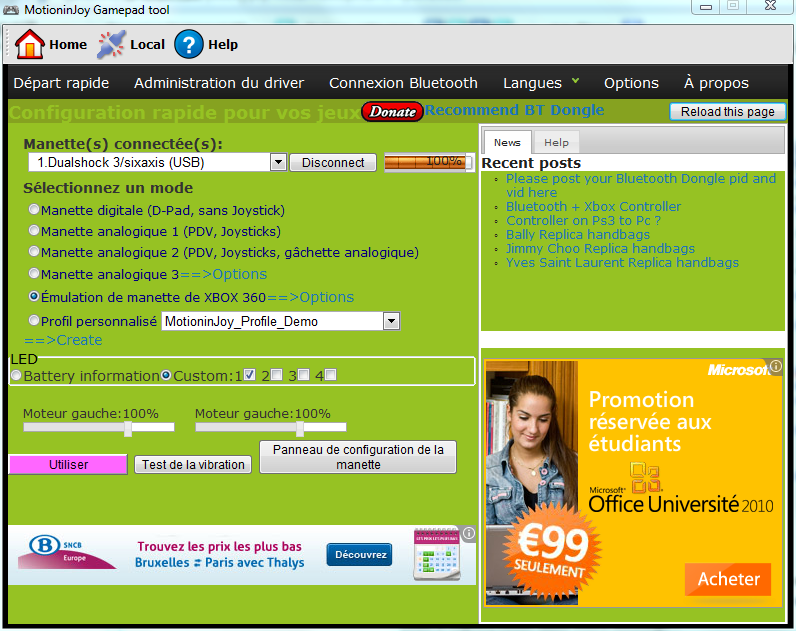Click the 100% battery level bar
The image size is (796, 631).
(429, 162)
